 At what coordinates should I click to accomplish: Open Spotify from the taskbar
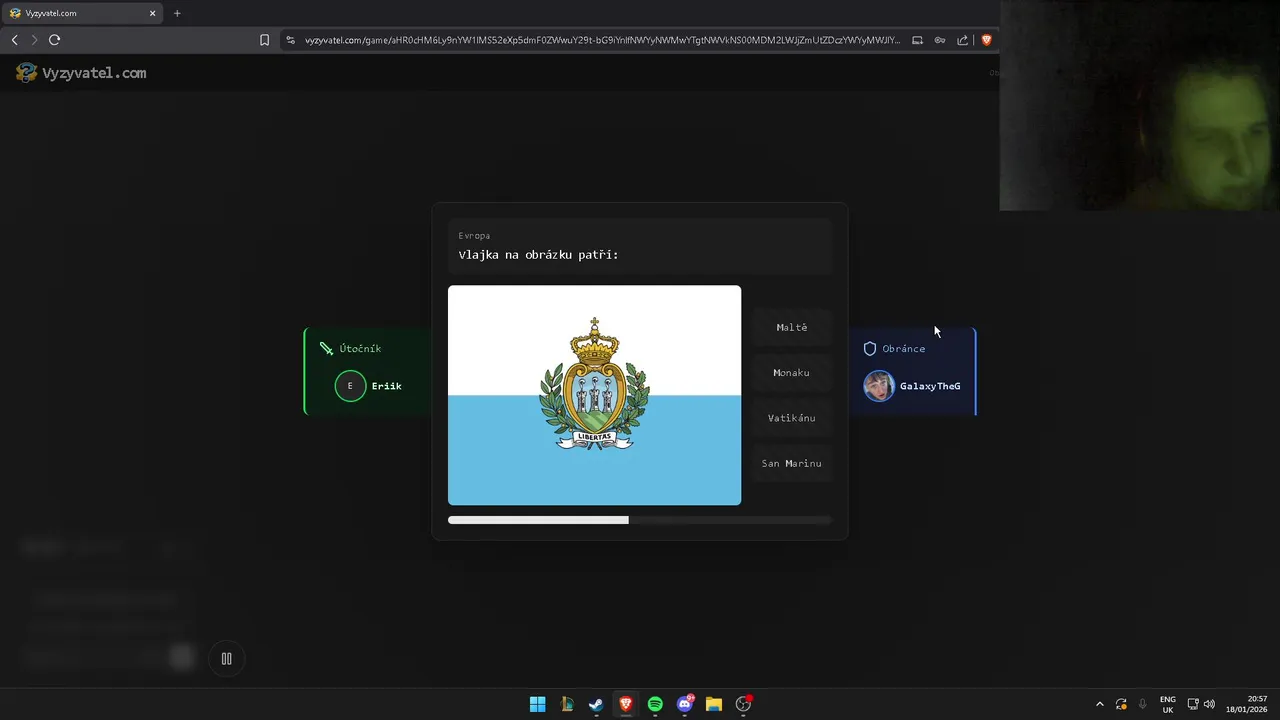(x=655, y=704)
